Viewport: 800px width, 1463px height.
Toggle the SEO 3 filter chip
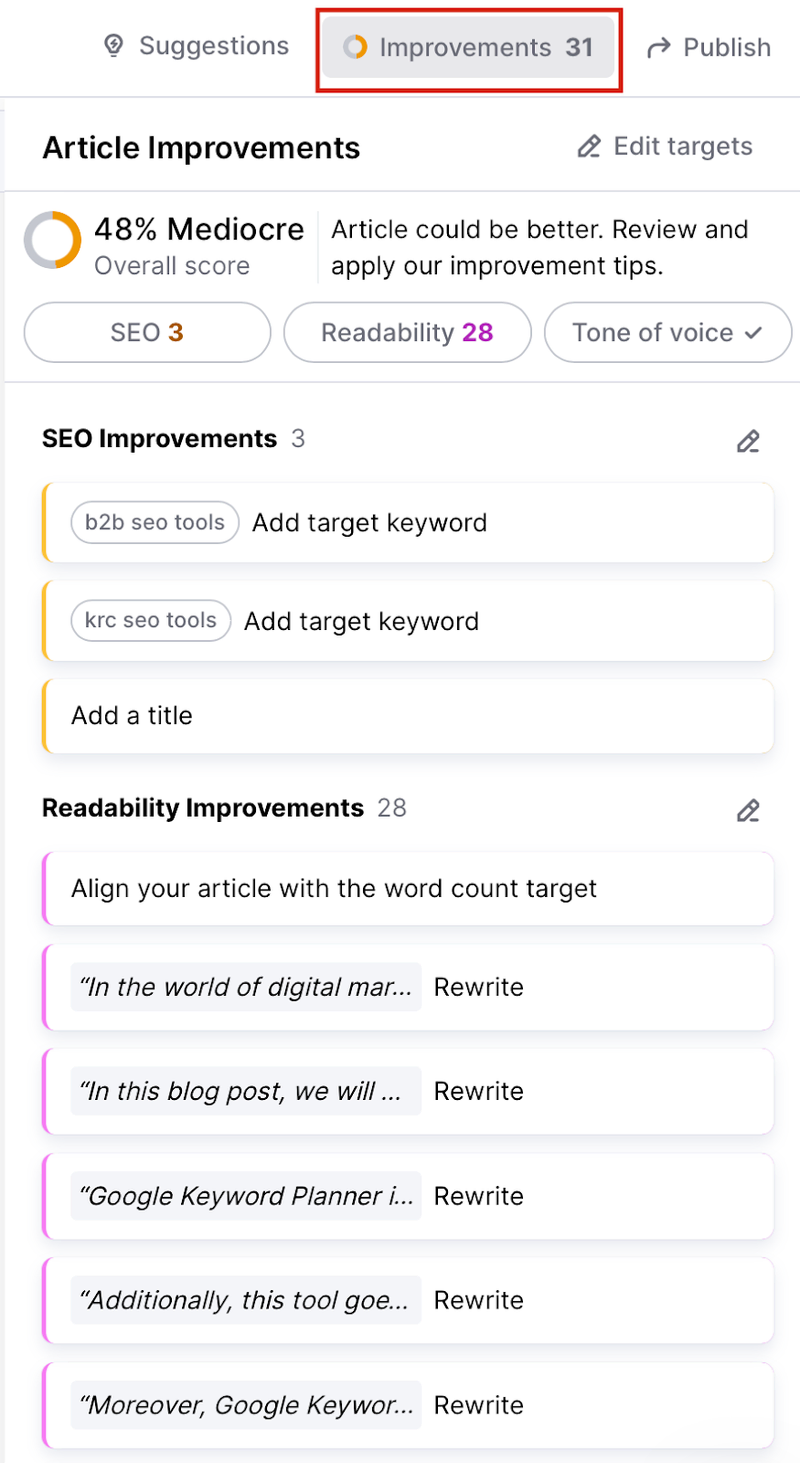147,332
